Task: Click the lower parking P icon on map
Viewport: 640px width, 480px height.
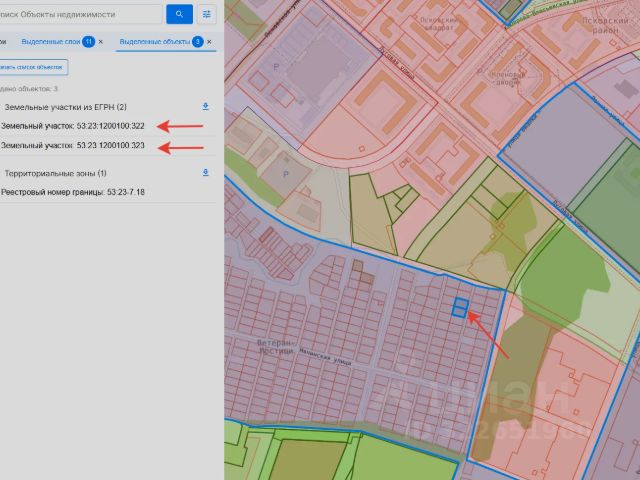Action: 286,174
